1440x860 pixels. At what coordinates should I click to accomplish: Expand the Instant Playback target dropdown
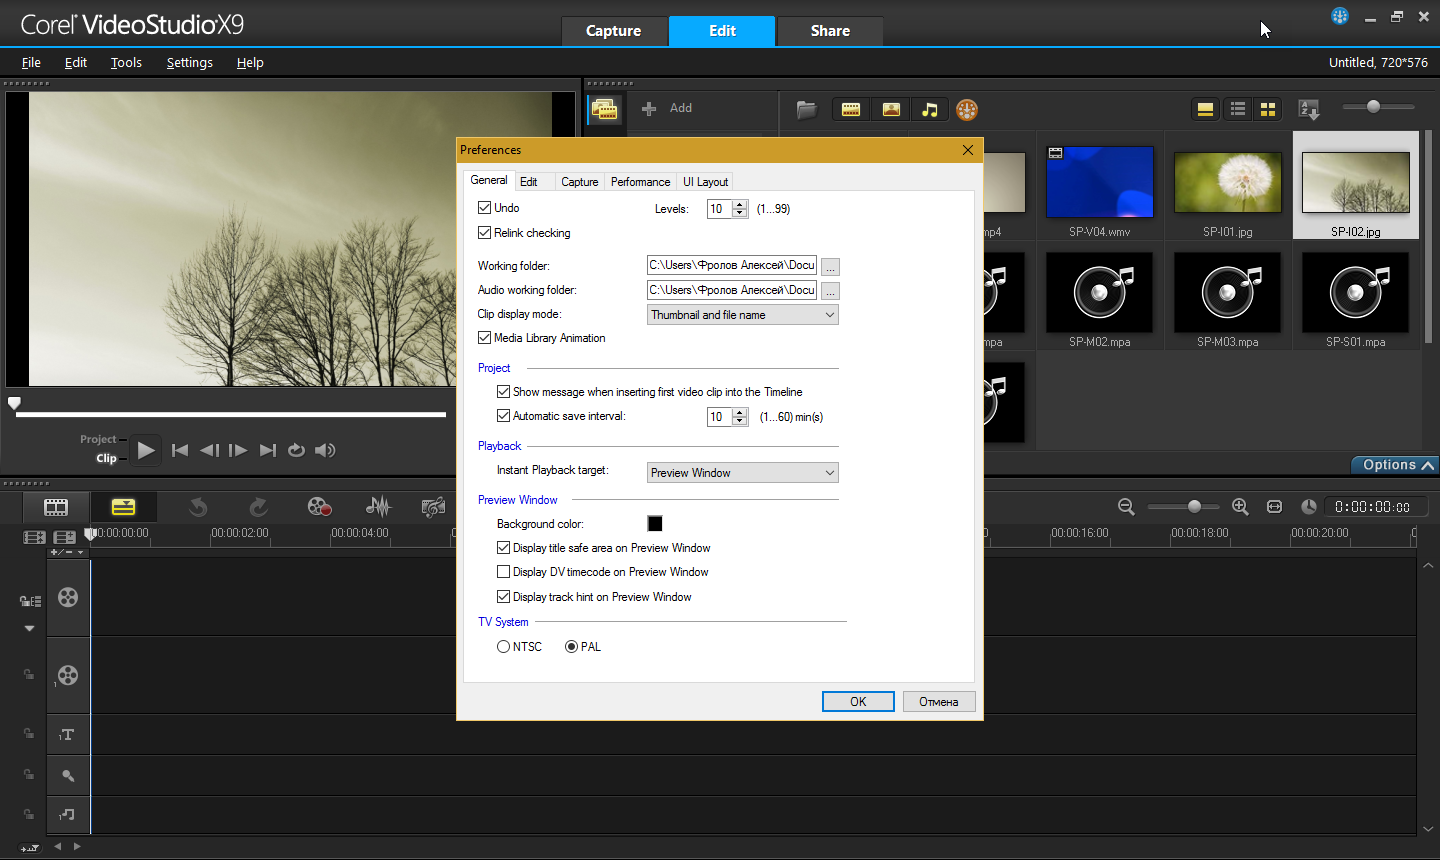pyautogui.click(x=742, y=473)
